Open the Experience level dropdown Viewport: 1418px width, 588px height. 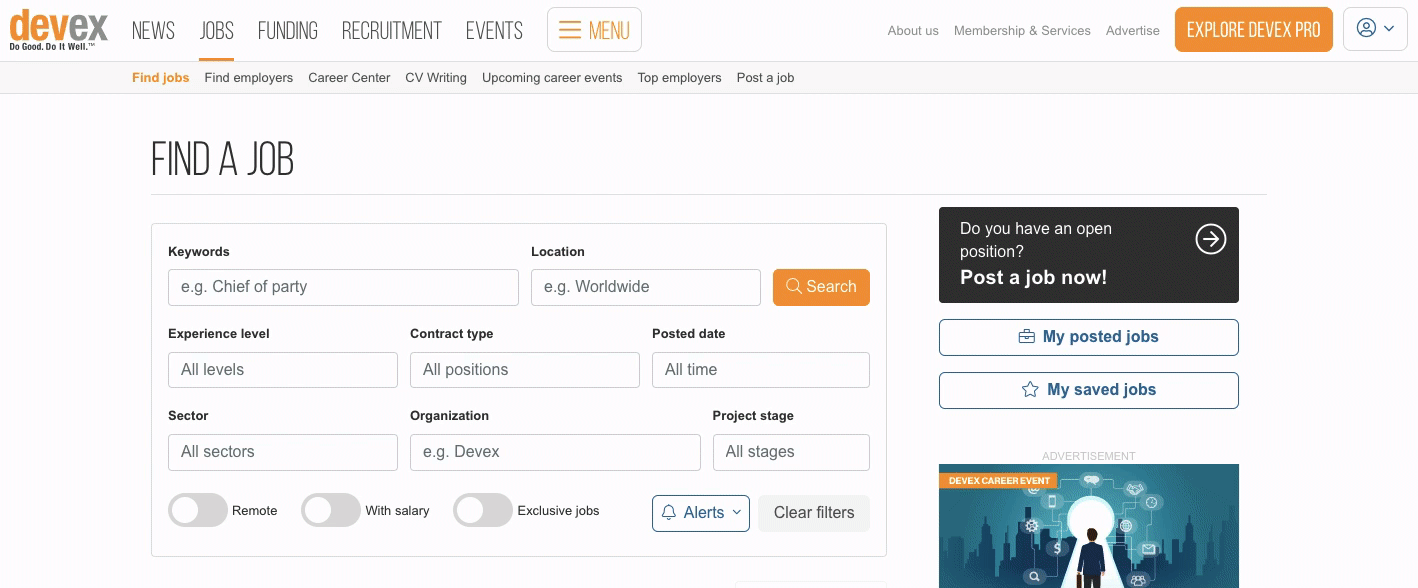(x=283, y=370)
